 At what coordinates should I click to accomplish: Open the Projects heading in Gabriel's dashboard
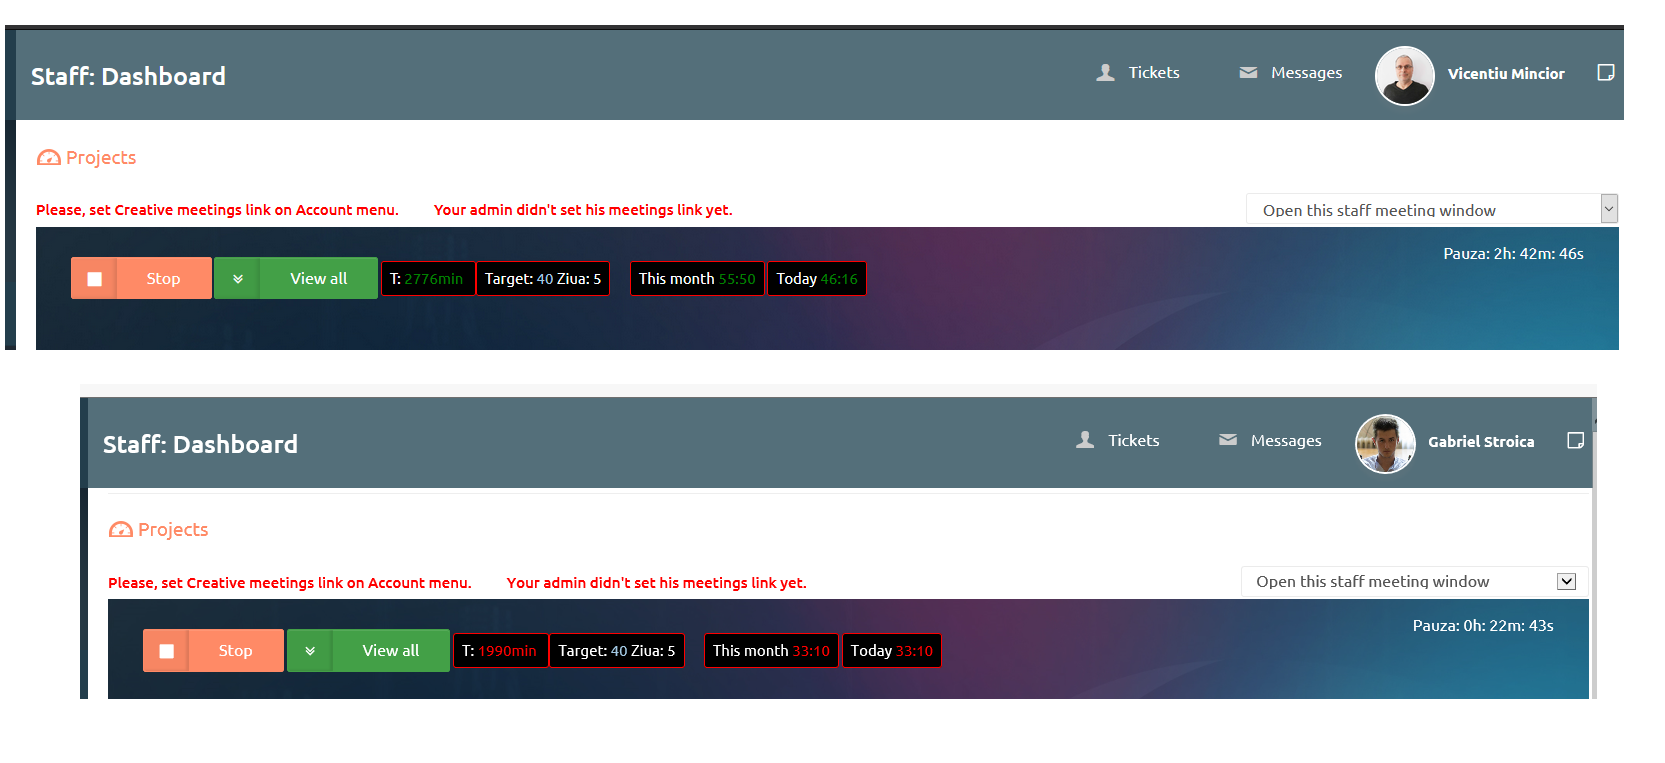click(x=173, y=530)
